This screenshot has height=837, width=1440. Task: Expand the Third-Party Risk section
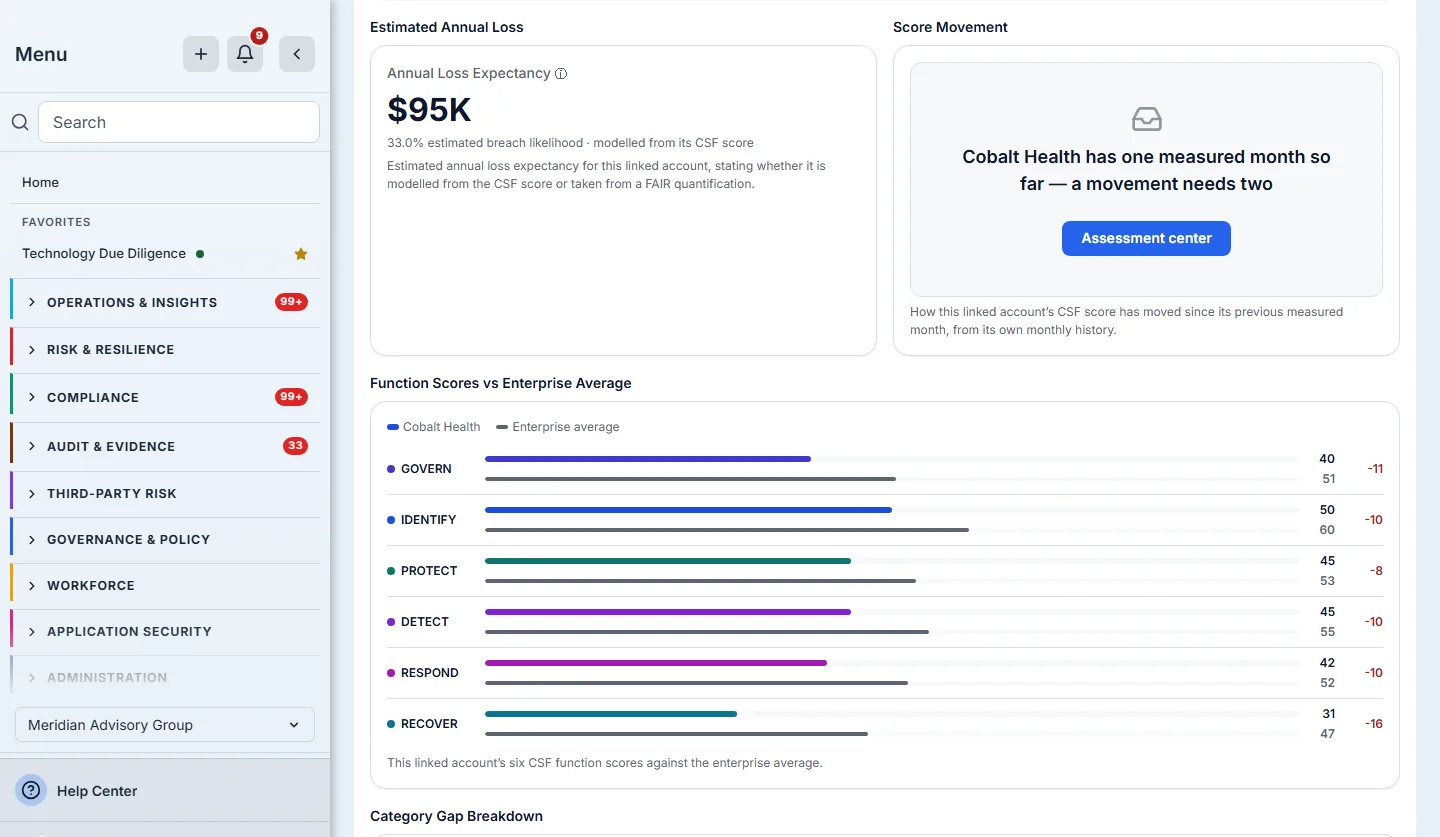(165, 493)
